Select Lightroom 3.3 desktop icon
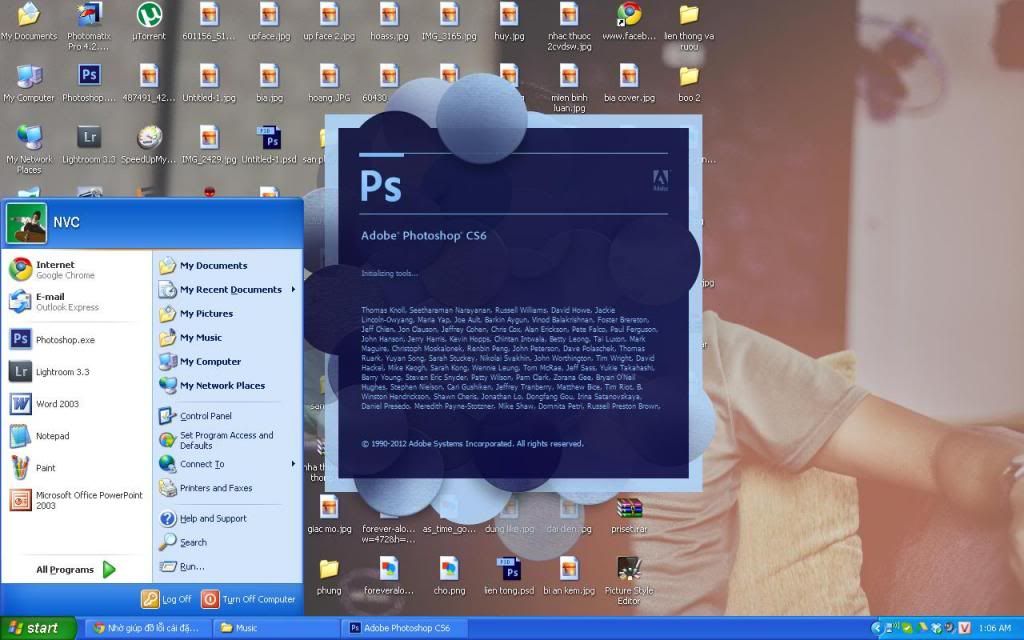Image resolution: width=1024 pixels, height=640 pixels. click(89, 145)
